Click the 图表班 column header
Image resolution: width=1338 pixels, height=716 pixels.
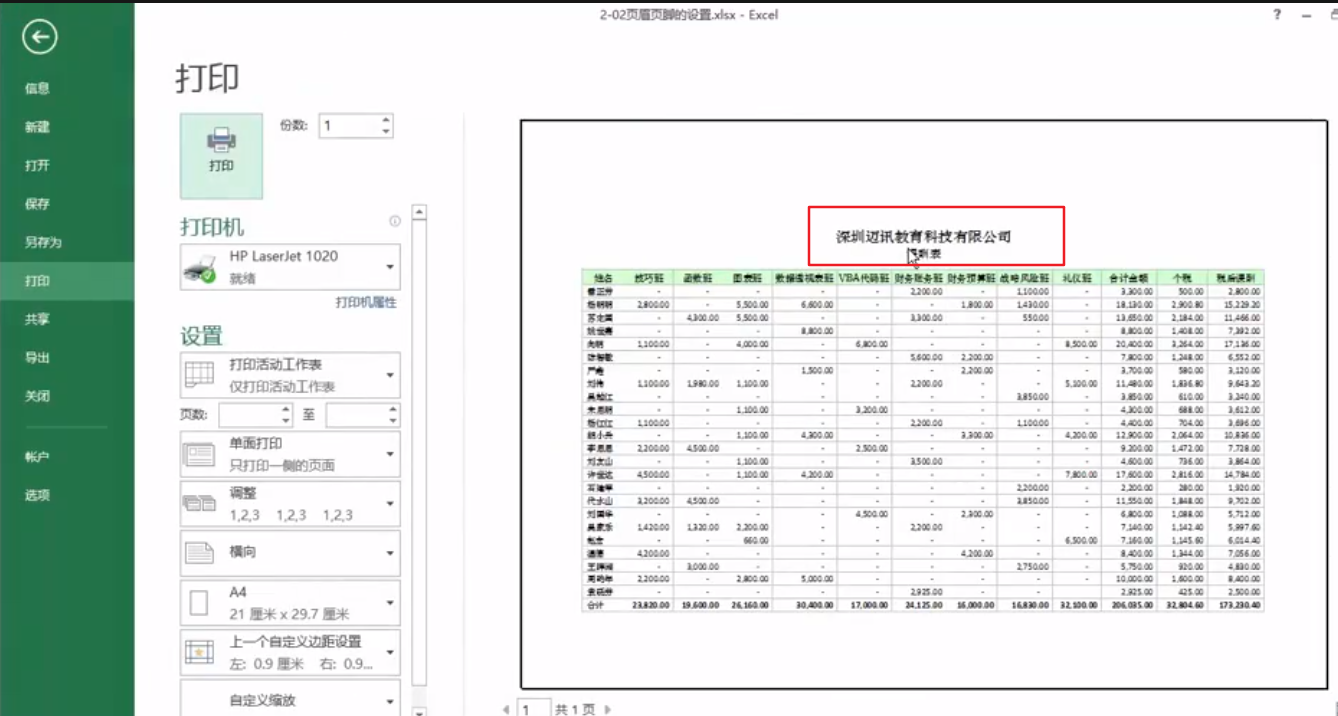[746, 277]
